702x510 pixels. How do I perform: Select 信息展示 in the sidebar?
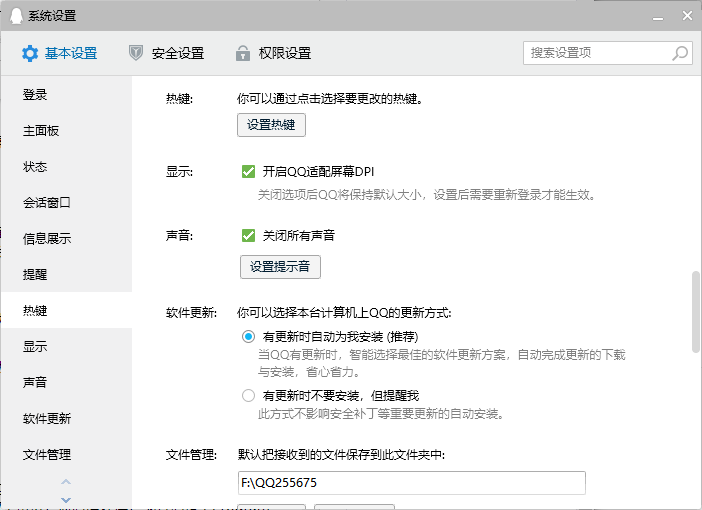67,239
